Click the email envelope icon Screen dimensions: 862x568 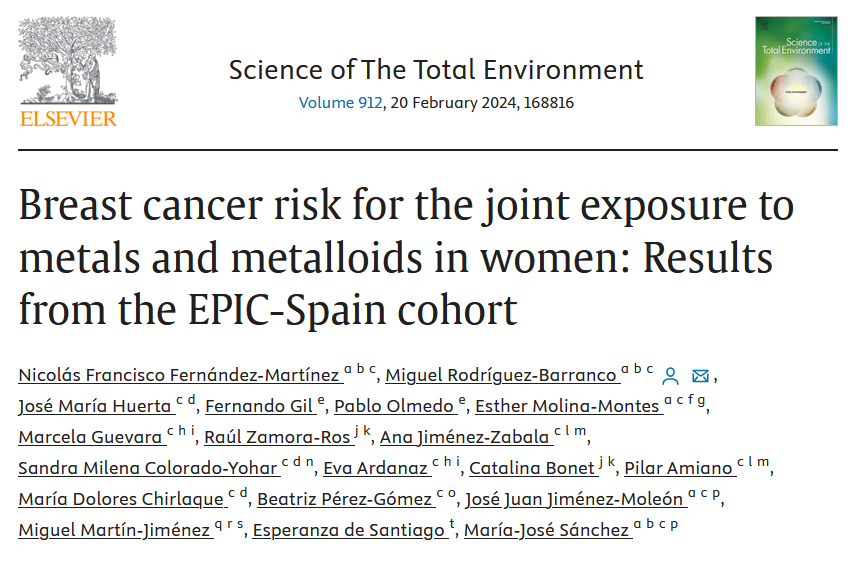point(700,376)
